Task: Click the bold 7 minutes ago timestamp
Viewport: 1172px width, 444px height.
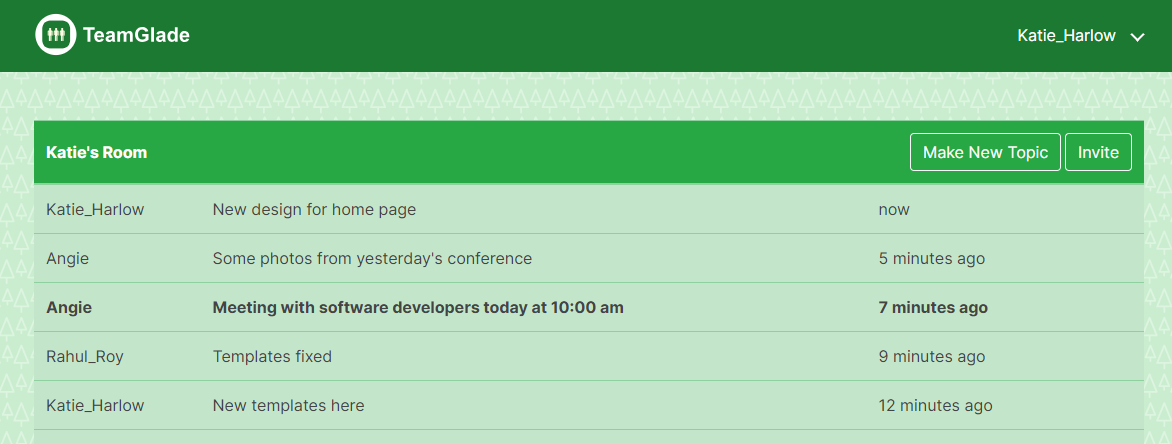Action: point(933,307)
